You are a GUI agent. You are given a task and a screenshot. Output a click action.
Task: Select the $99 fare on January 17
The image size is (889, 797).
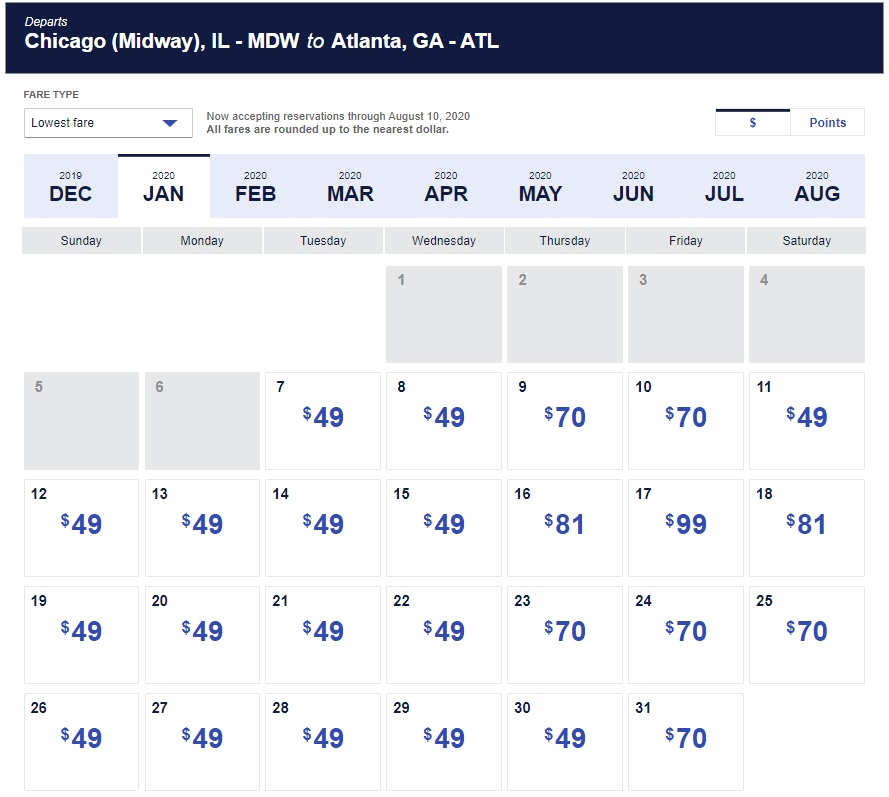tap(686, 525)
